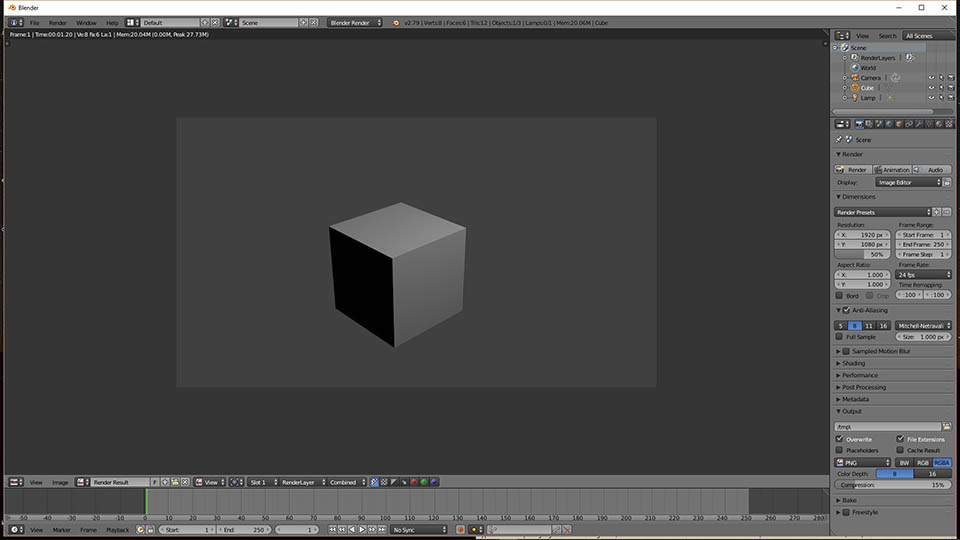The height and width of the screenshot is (540, 960).
Task: Open the Render properties tab icon
Action: (859, 124)
